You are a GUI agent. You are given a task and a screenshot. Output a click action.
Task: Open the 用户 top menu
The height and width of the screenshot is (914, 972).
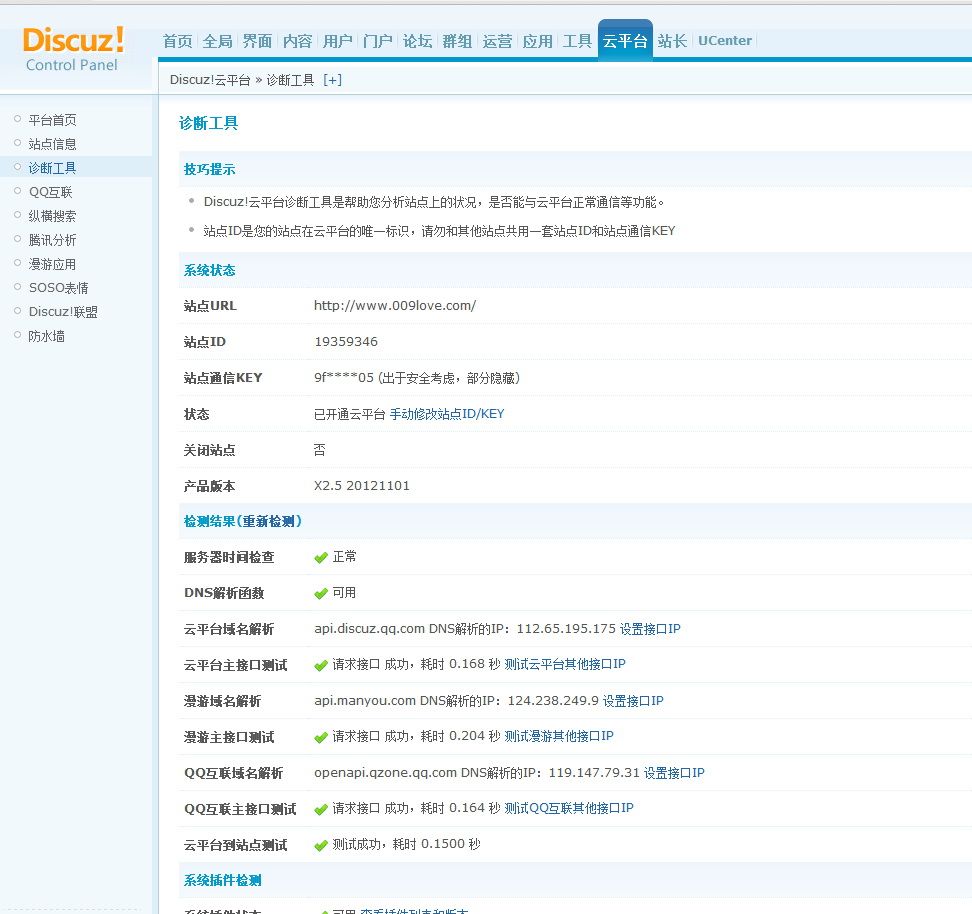[337, 42]
